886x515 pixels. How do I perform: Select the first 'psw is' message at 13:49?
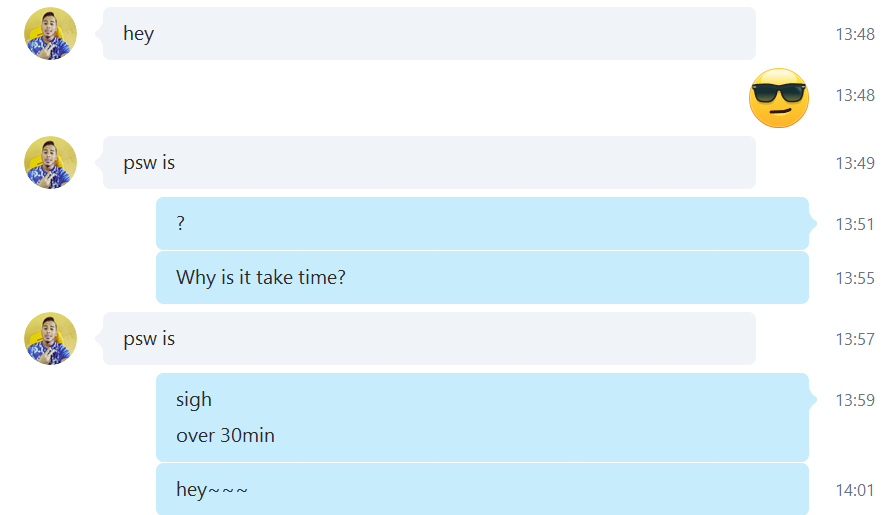[429, 162]
